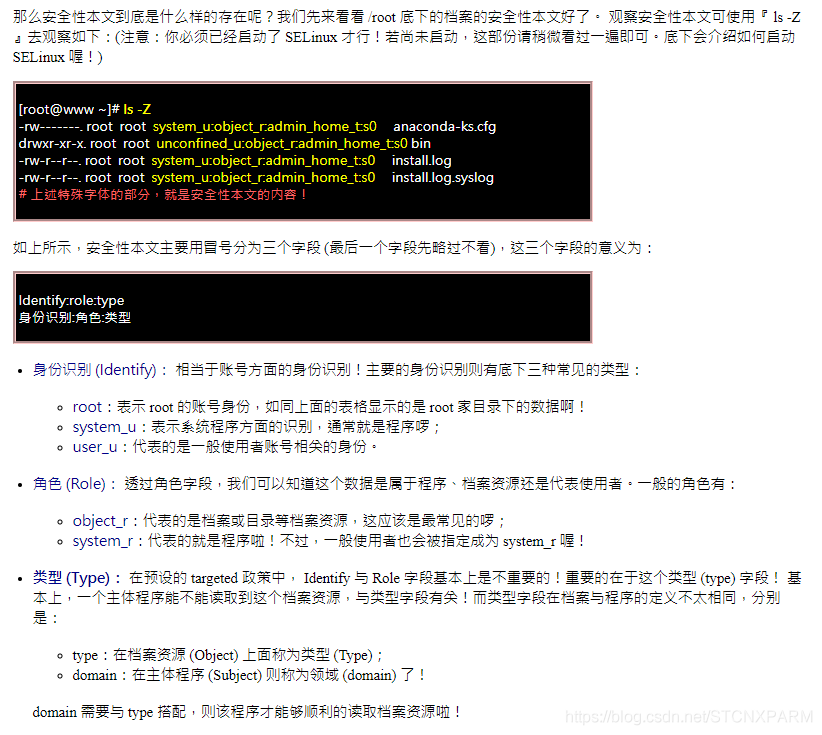Click the red comment '# 上述特殊字体的部分' line
The width and height of the screenshot is (822, 735).
point(163,194)
